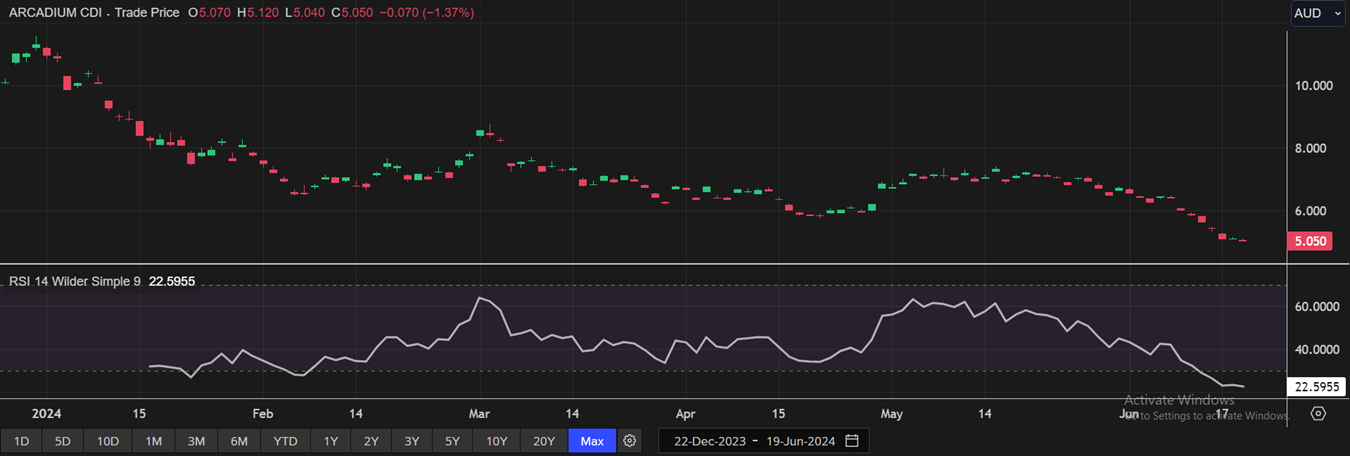
Task: Open the date range calendar picker
Action: (852, 441)
